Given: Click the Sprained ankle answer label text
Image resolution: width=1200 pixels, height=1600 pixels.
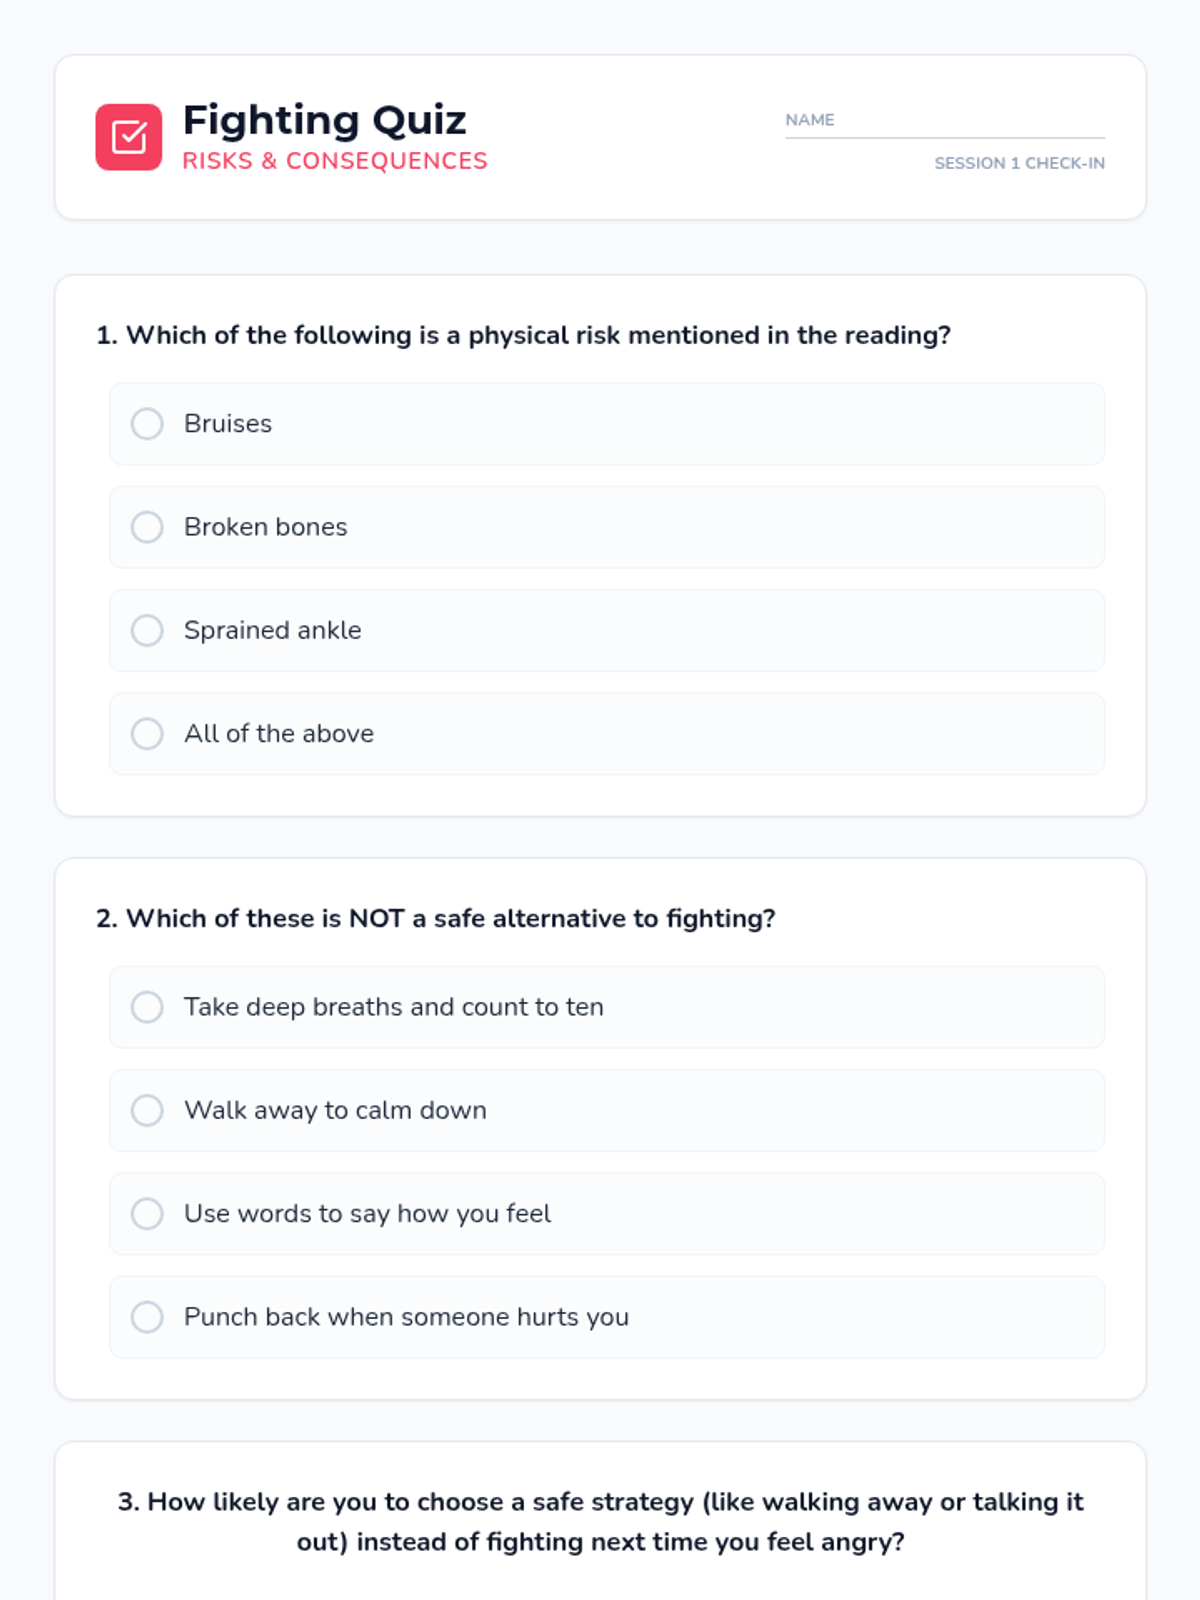Looking at the screenshot, I should tap(272, 630).
